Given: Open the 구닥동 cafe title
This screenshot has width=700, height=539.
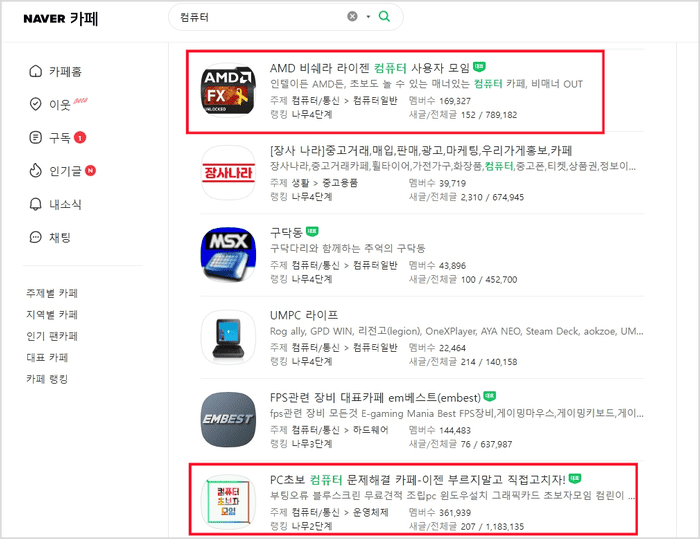Looking at the screenshot, I should [x=286, y=233].
